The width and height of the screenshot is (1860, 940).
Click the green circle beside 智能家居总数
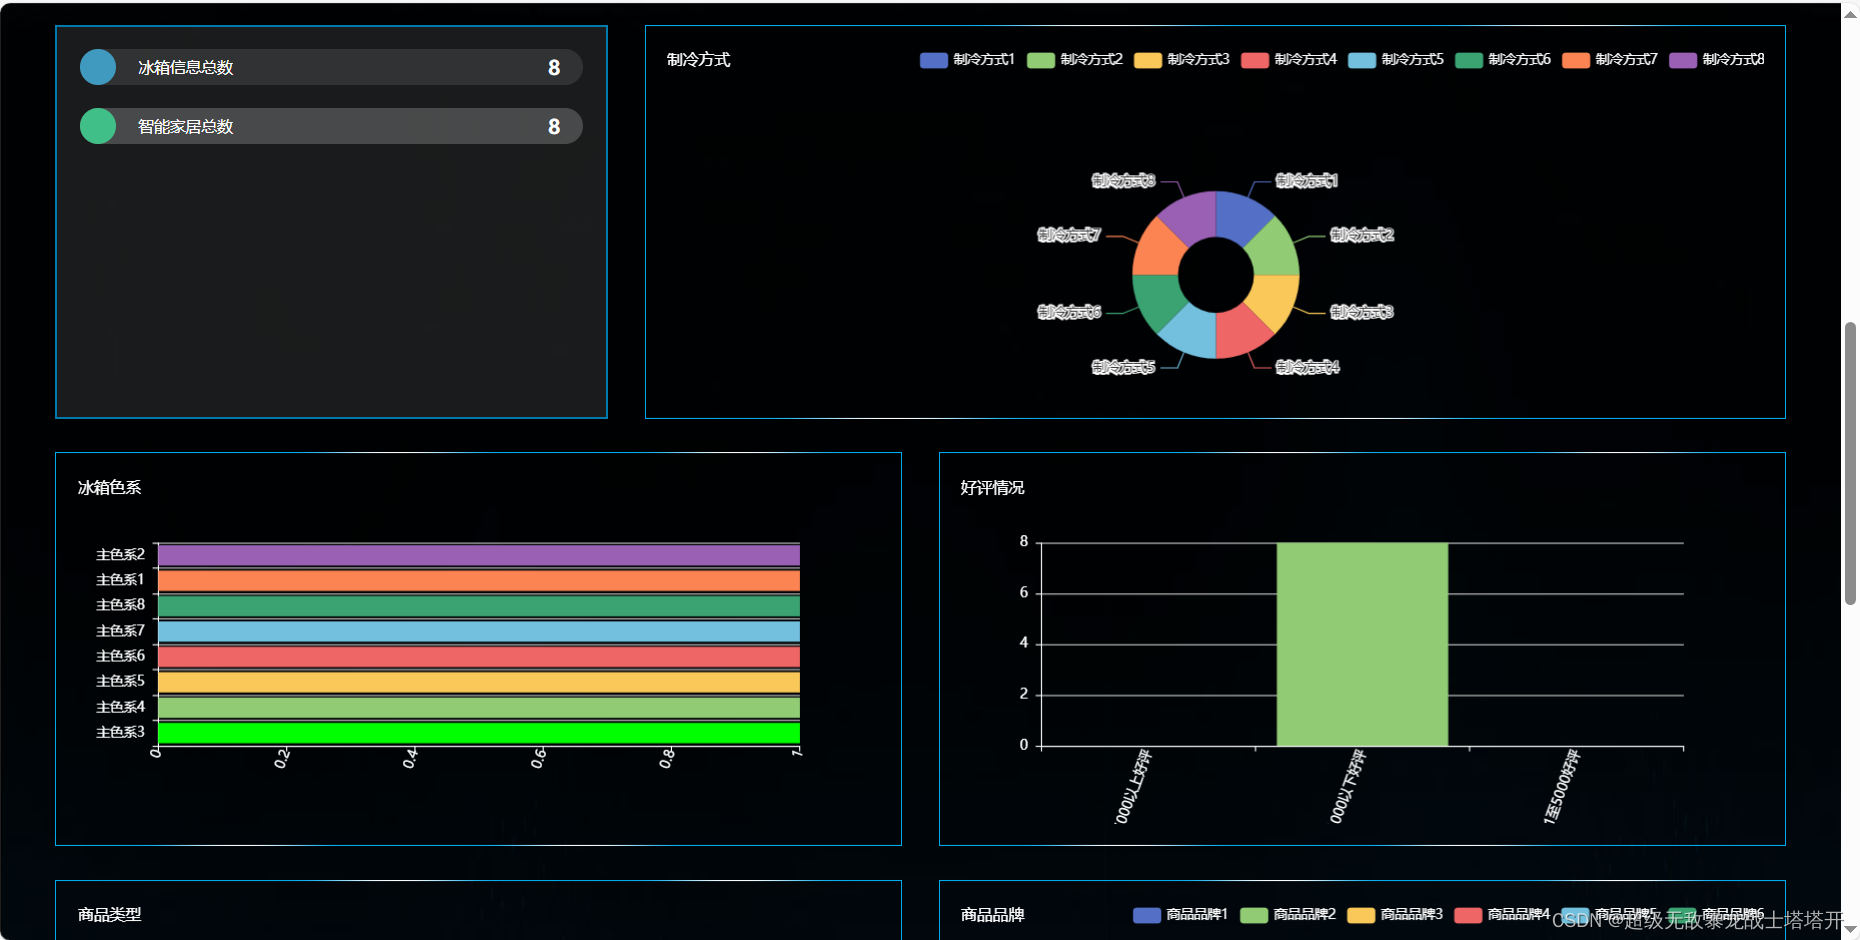98,126
